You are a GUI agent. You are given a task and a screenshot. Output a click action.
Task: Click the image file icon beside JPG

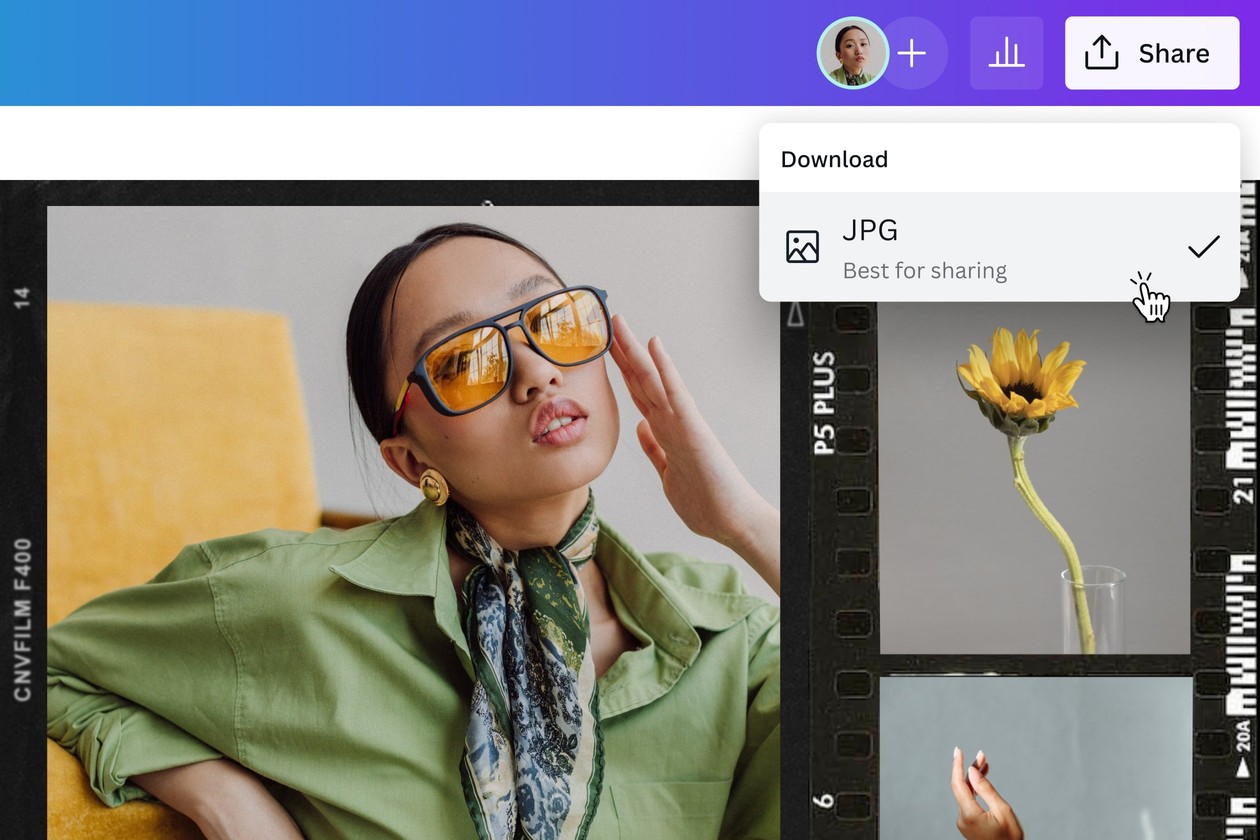pos(802,247)
